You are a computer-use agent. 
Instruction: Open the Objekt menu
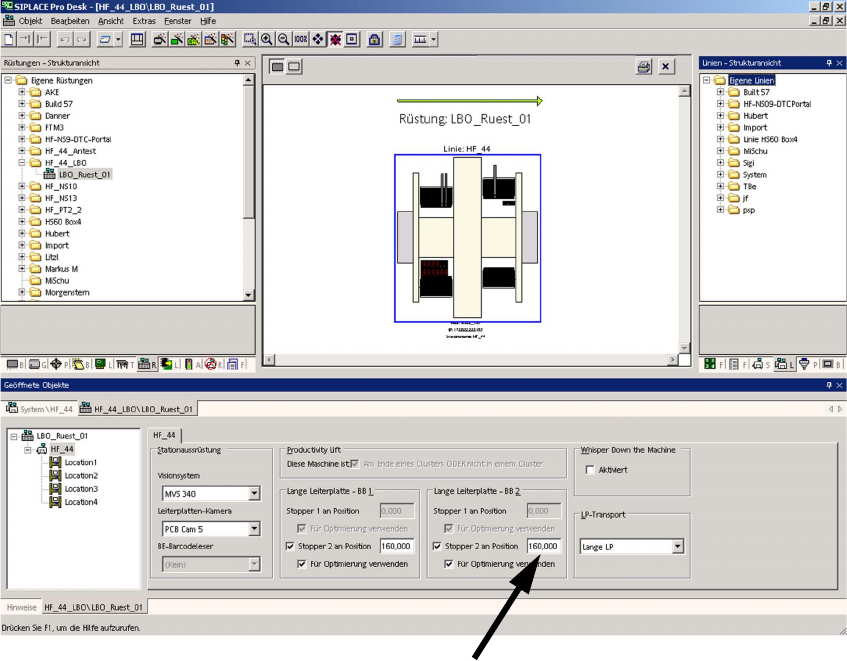(30, 21)
